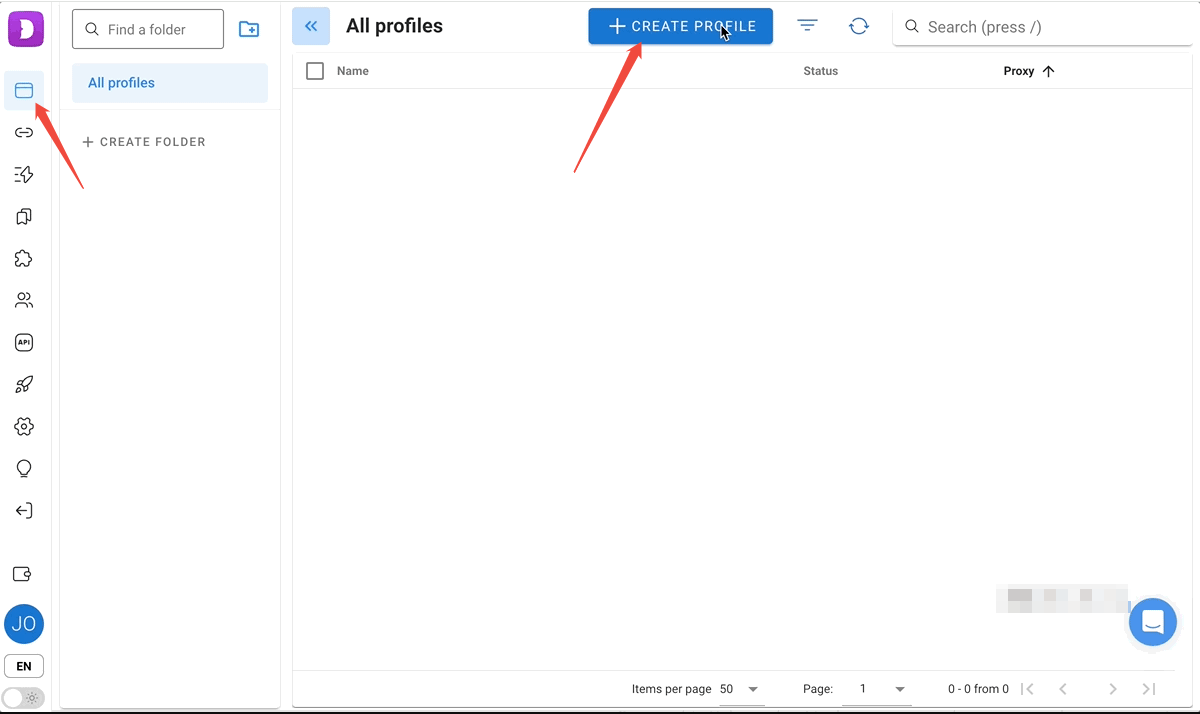The height and width of the screenshot is (714, 1200).
Task: Click the logout arrow icon
Action: tap(24, 511)
